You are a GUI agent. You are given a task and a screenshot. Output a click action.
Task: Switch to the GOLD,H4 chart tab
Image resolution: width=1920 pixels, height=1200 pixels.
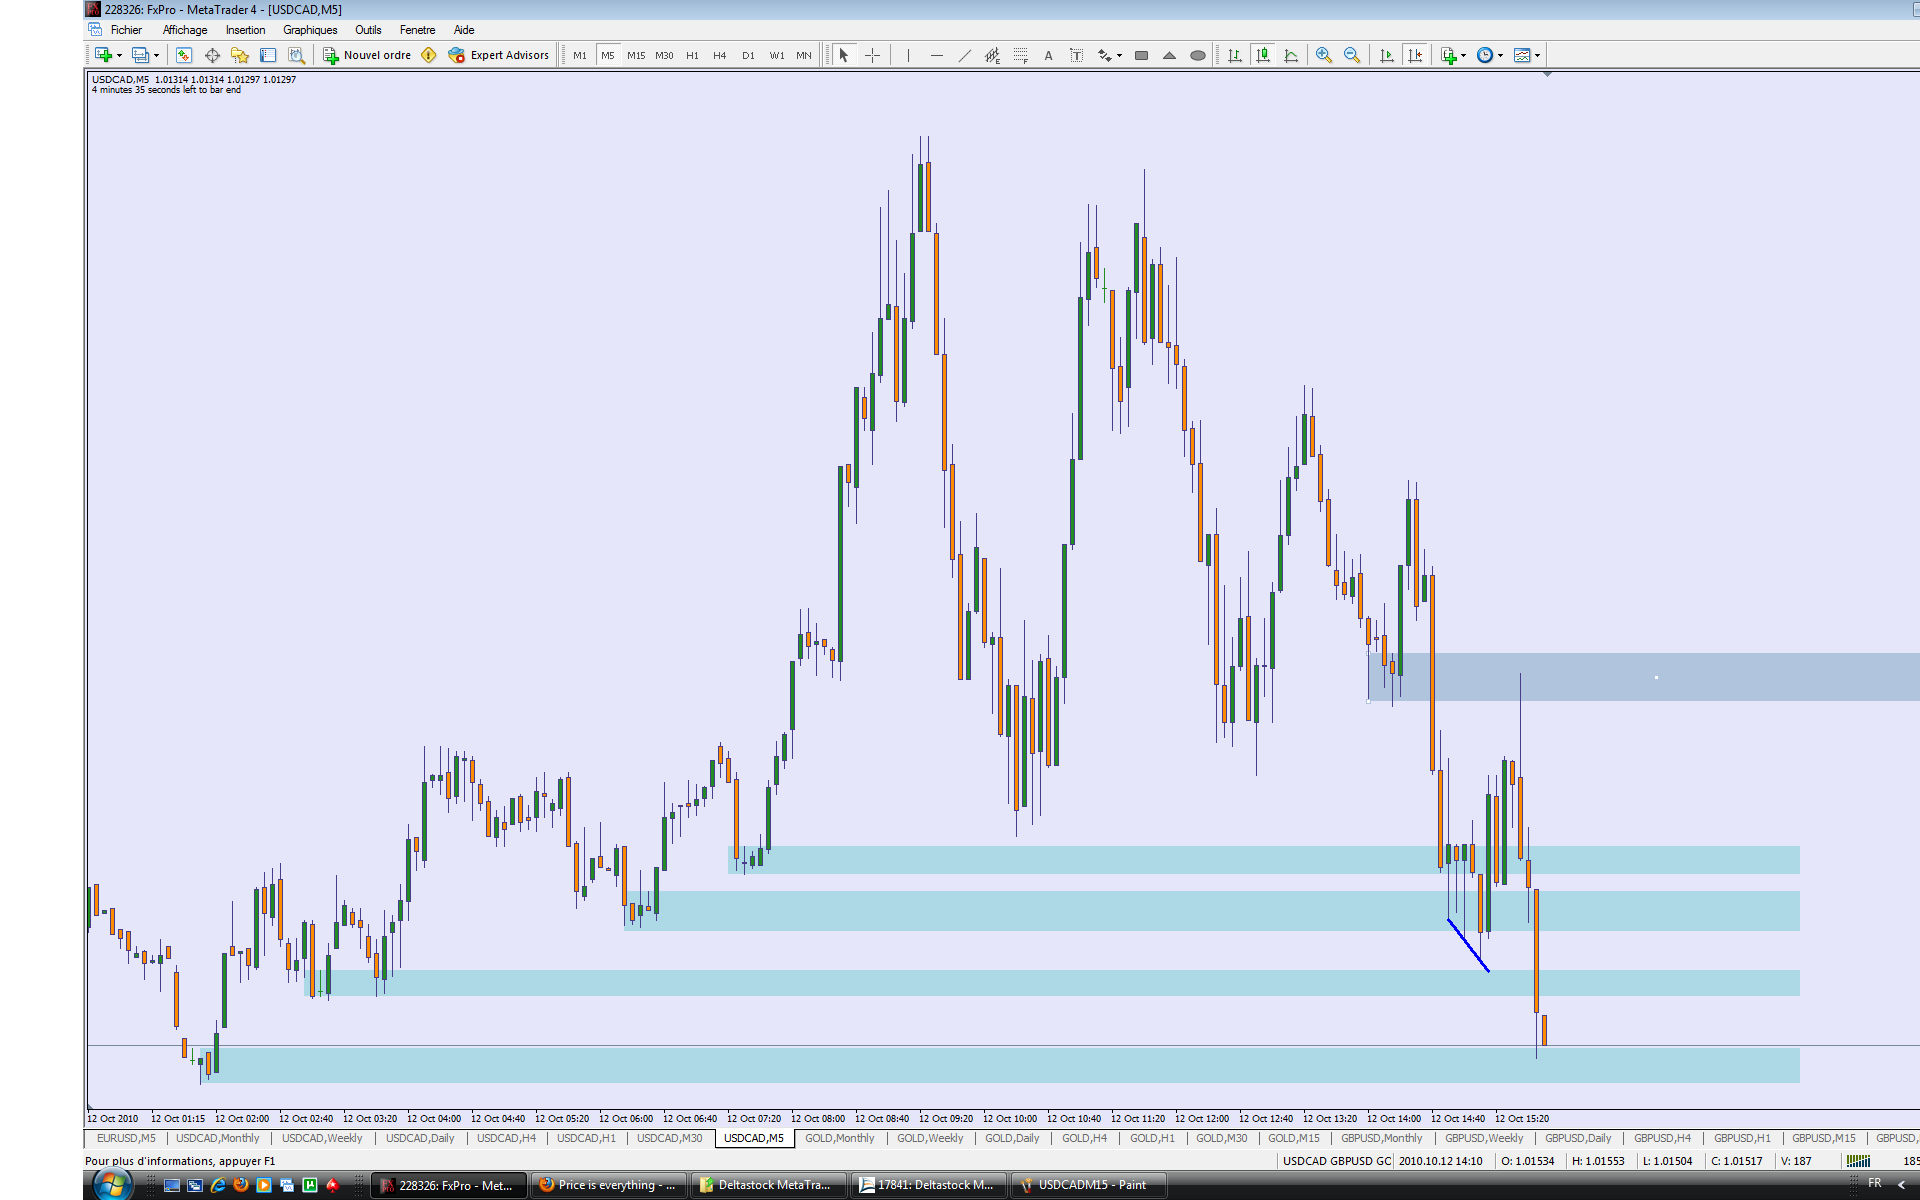tap(1084, 1138)
